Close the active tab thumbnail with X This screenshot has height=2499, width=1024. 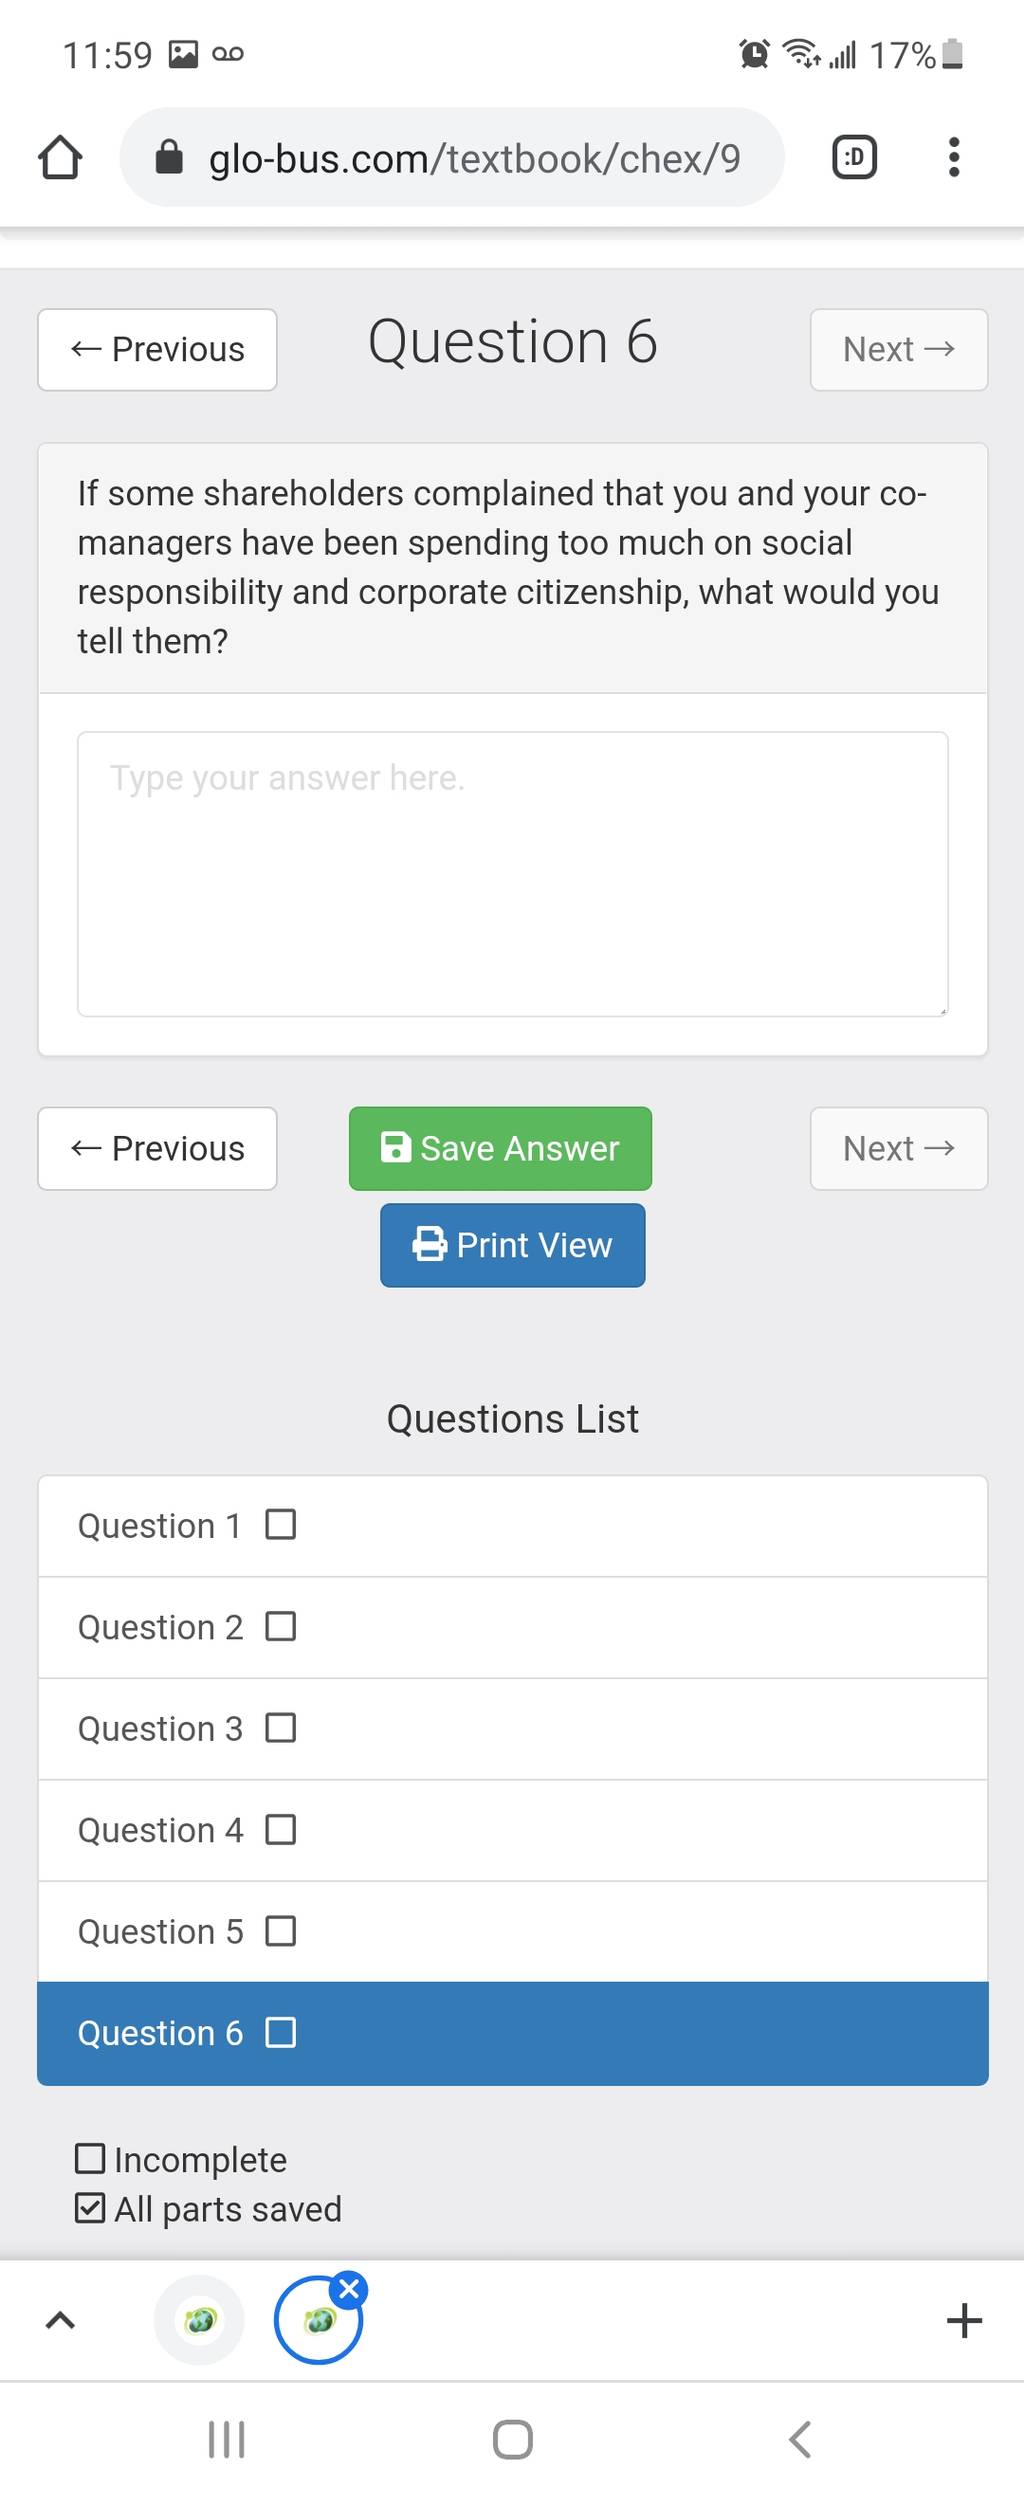click(349, 2289)
